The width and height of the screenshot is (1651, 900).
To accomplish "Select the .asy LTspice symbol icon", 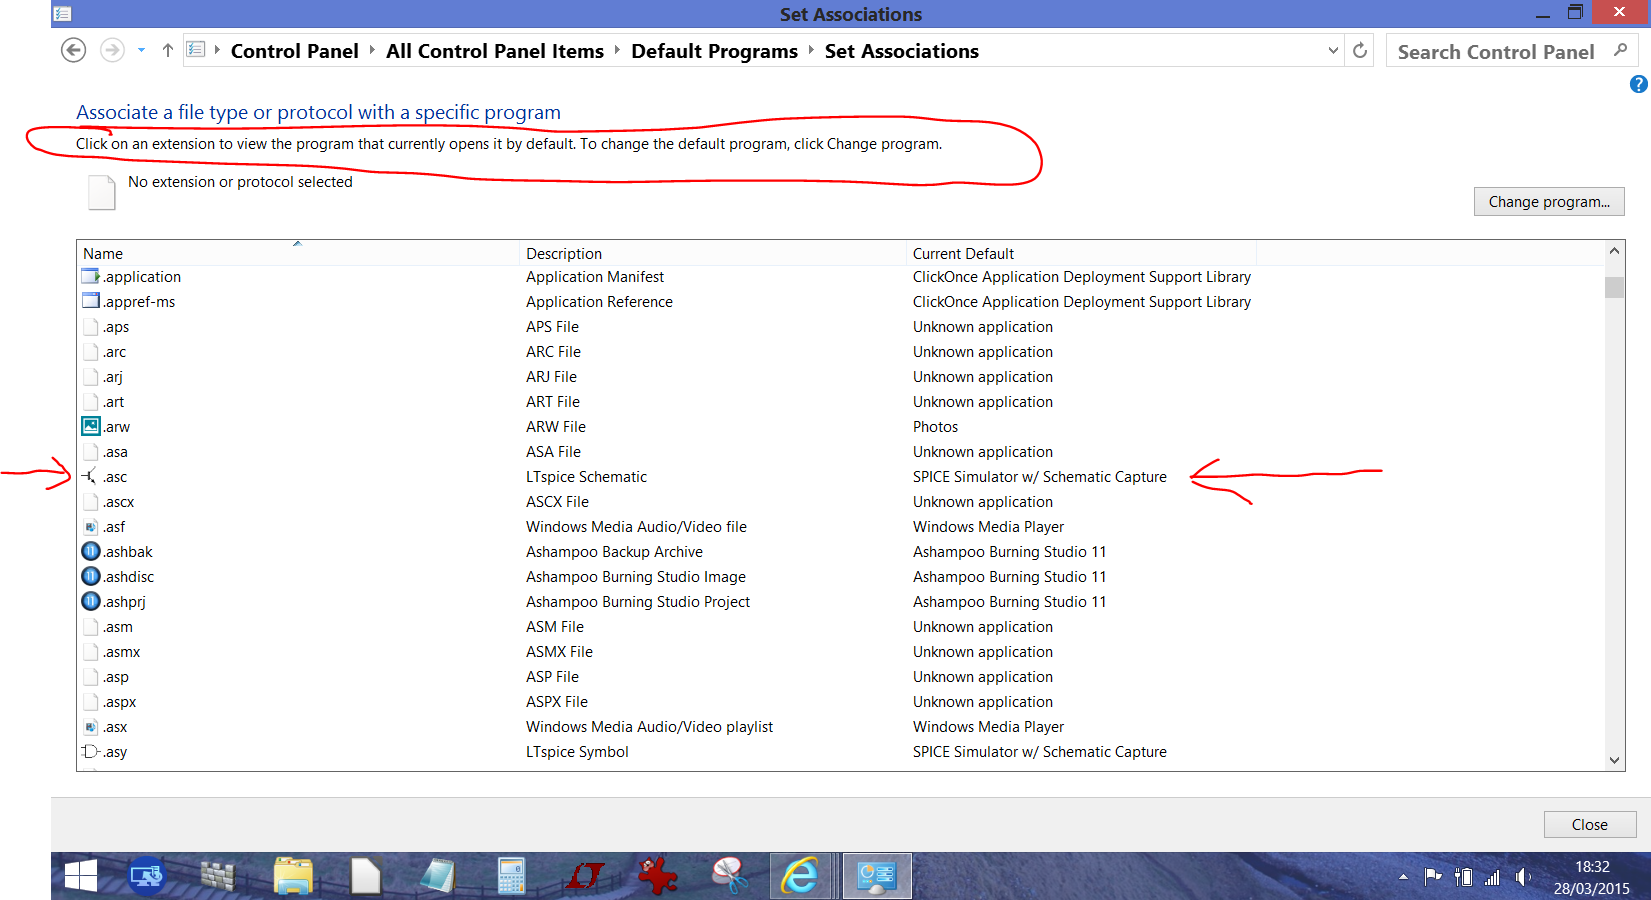I will [91, 751].
